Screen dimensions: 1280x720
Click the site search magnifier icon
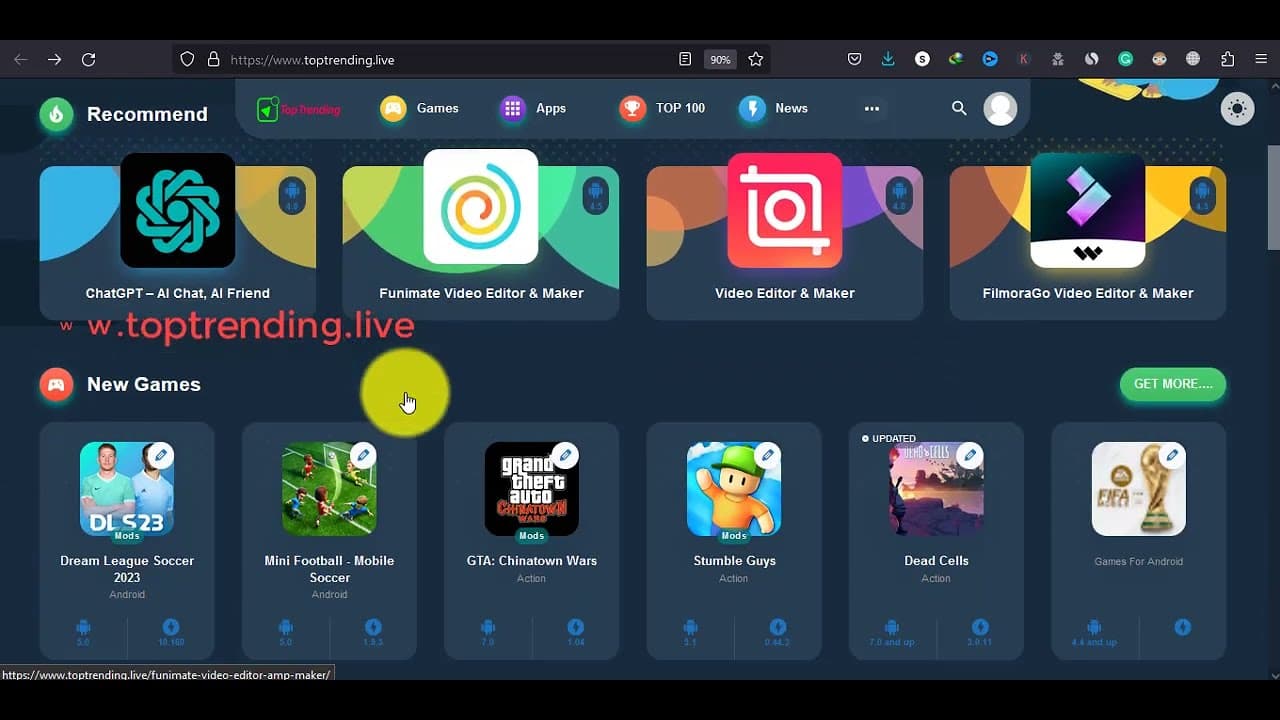959,108
